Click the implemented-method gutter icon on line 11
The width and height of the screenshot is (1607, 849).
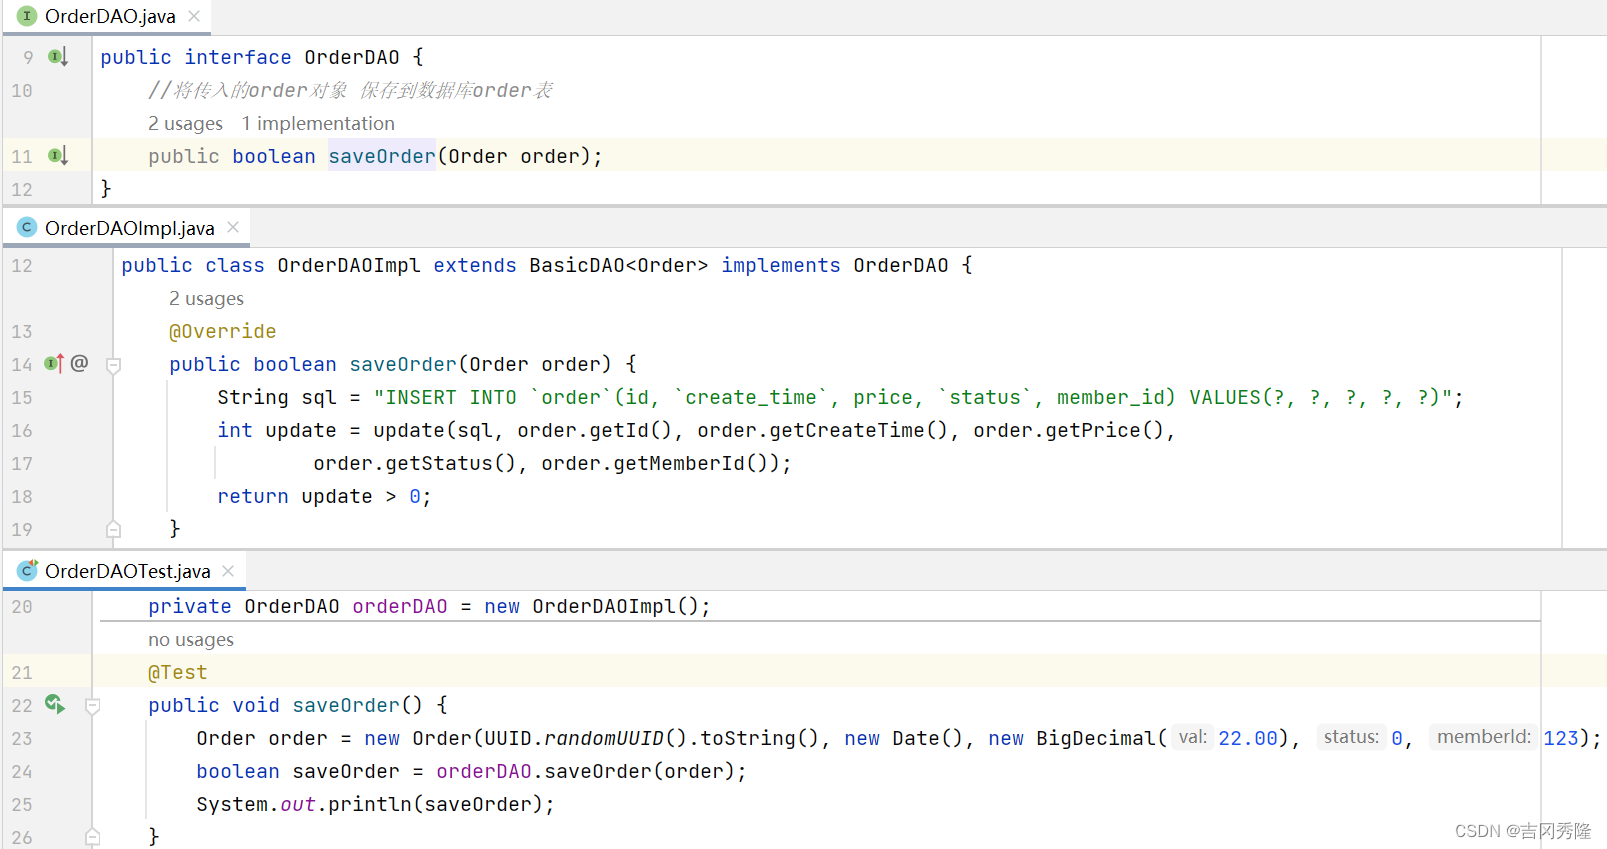click(x=58, y=156)
